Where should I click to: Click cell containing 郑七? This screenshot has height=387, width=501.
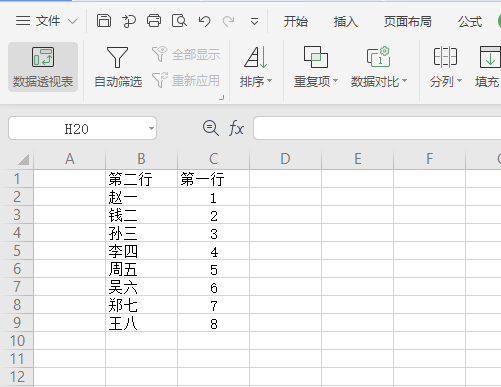click(x=141, y=305)
